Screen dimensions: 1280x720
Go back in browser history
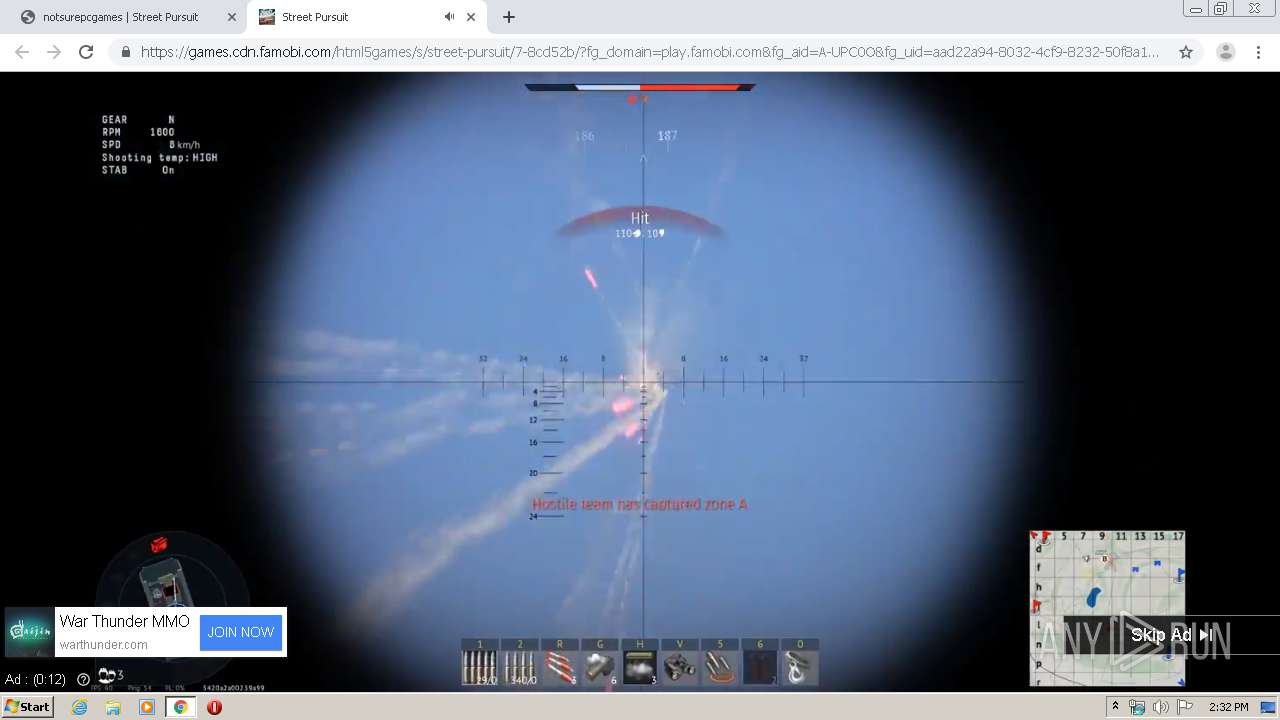22,52
